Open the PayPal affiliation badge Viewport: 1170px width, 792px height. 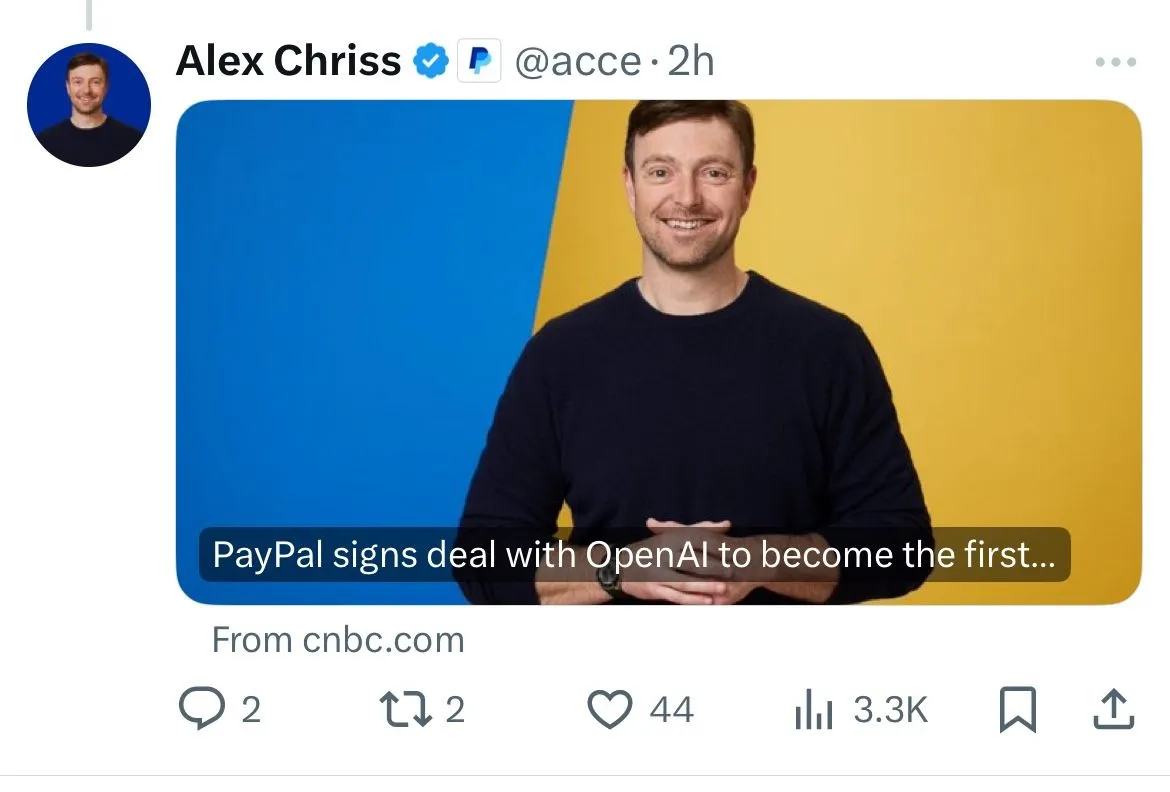(x=479, y=61)
